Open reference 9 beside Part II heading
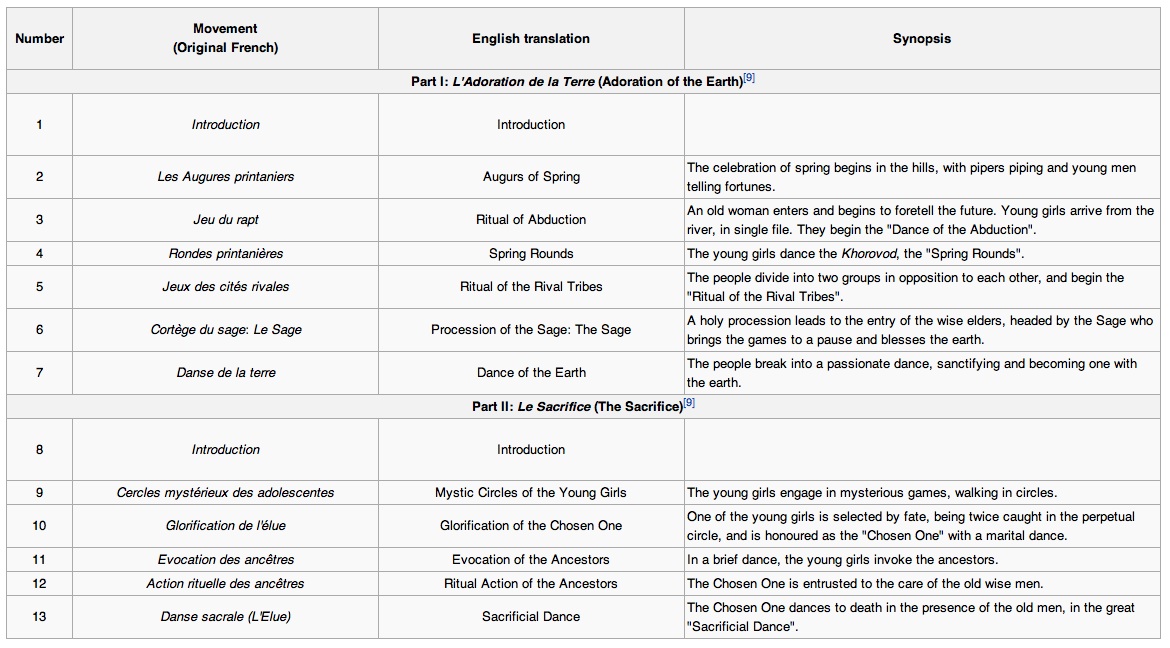The image size is (1170, 648). (689, 403)
